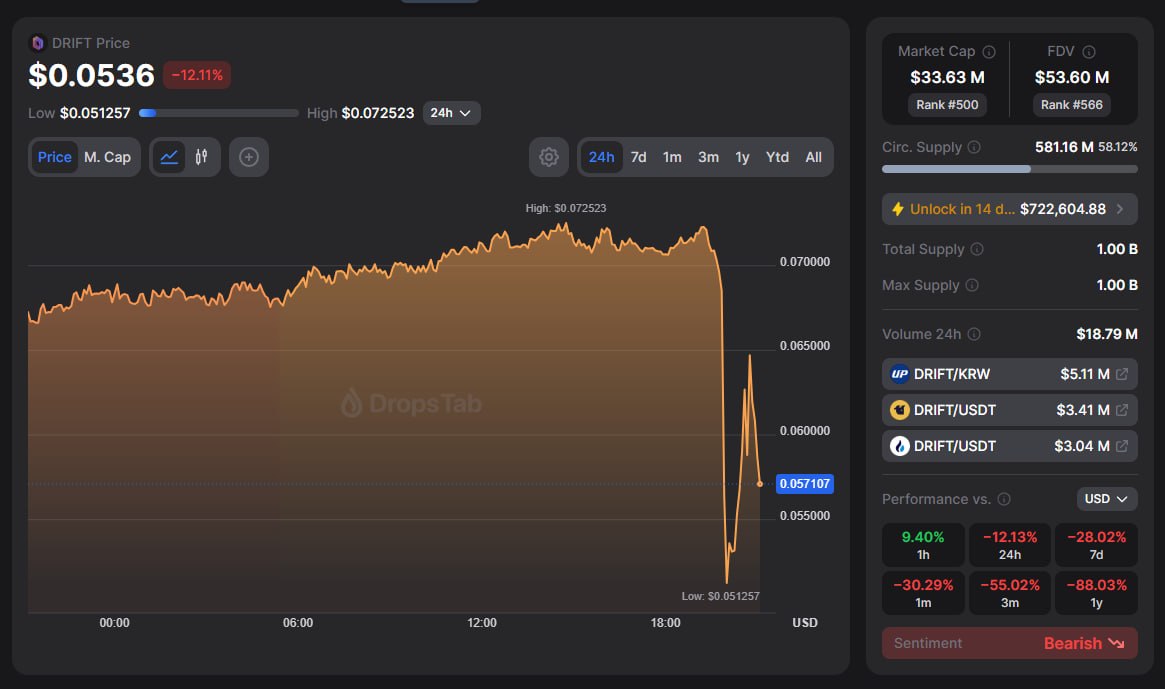Screen dimensions: 1165x689
Task: Click the Low-High price range bar
Action: pos(219,113)
